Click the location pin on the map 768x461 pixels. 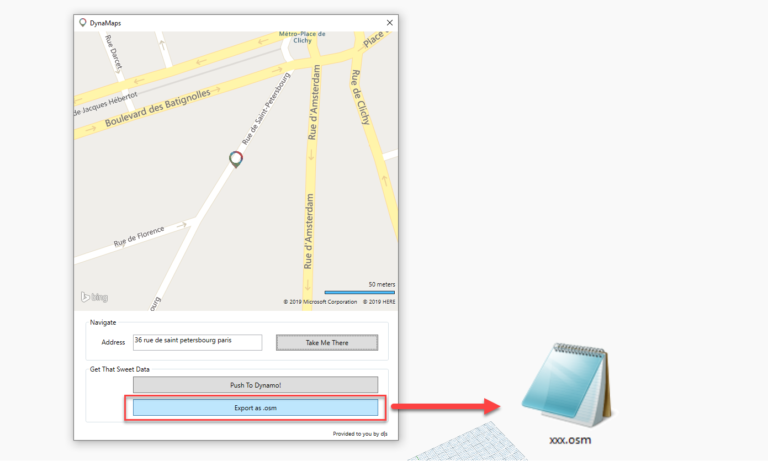tap(236, 159)
